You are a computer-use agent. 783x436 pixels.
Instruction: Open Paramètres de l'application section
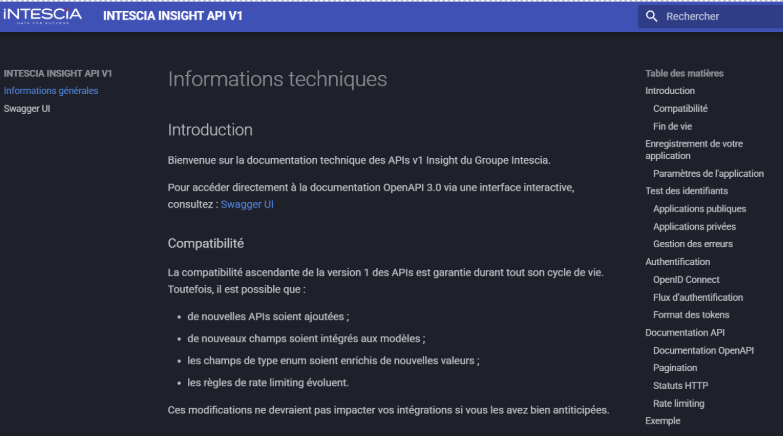708,174
